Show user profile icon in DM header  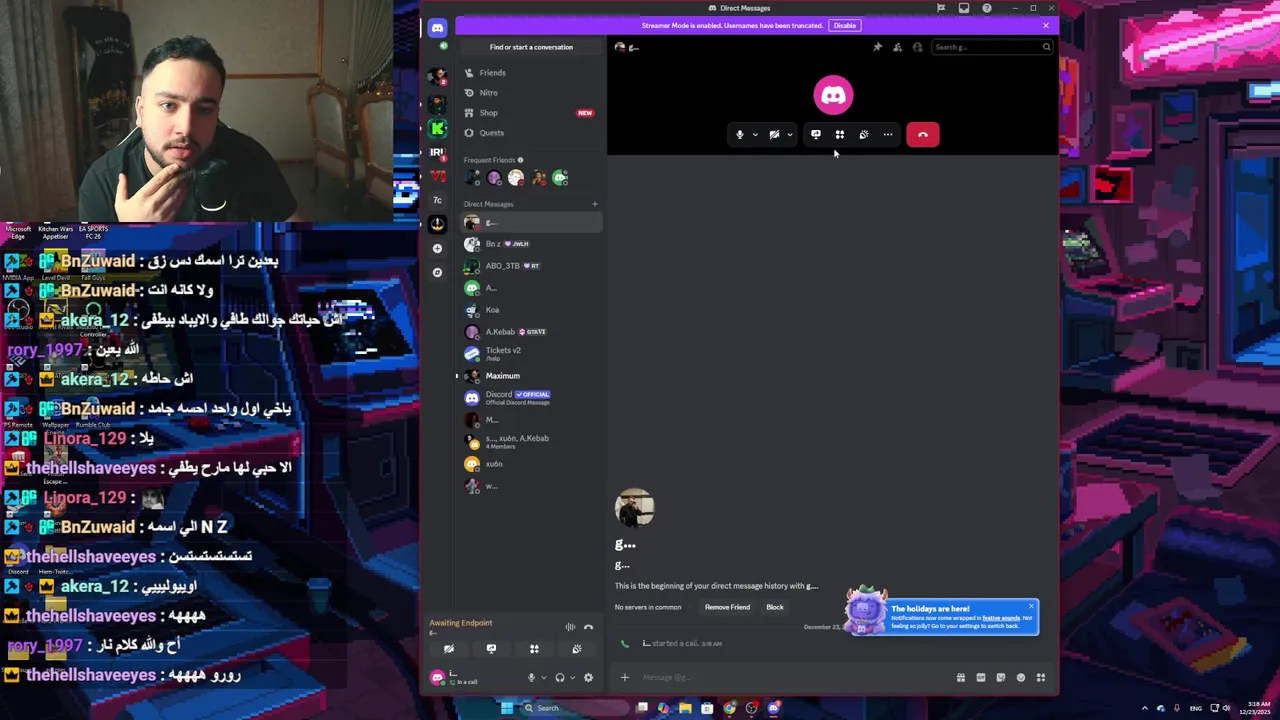917,47
